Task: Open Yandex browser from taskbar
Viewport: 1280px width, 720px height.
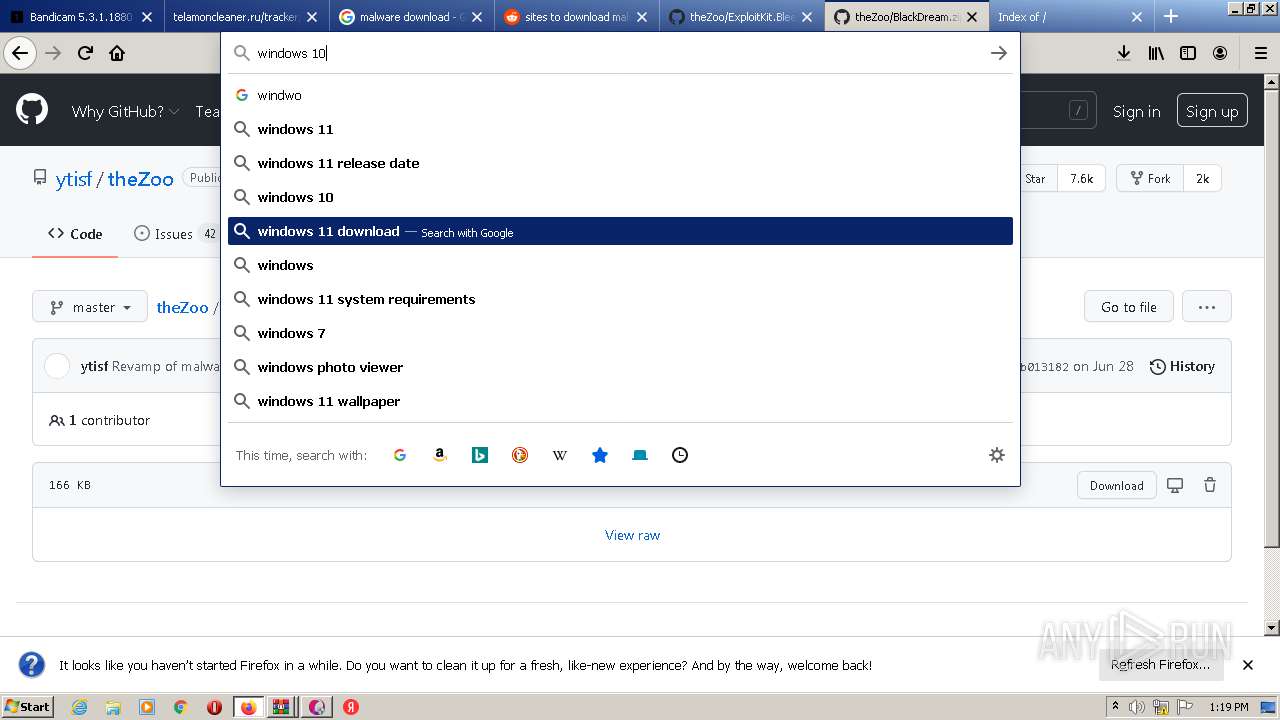Action: 351,707
